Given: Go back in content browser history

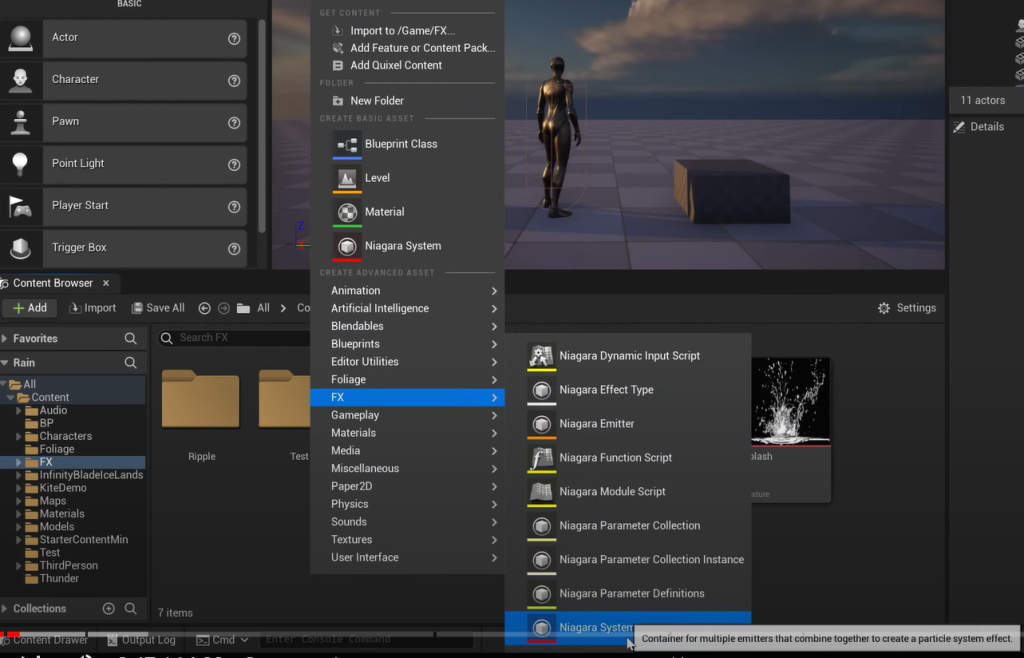Looking at the screenshot, I should (204, 308).
